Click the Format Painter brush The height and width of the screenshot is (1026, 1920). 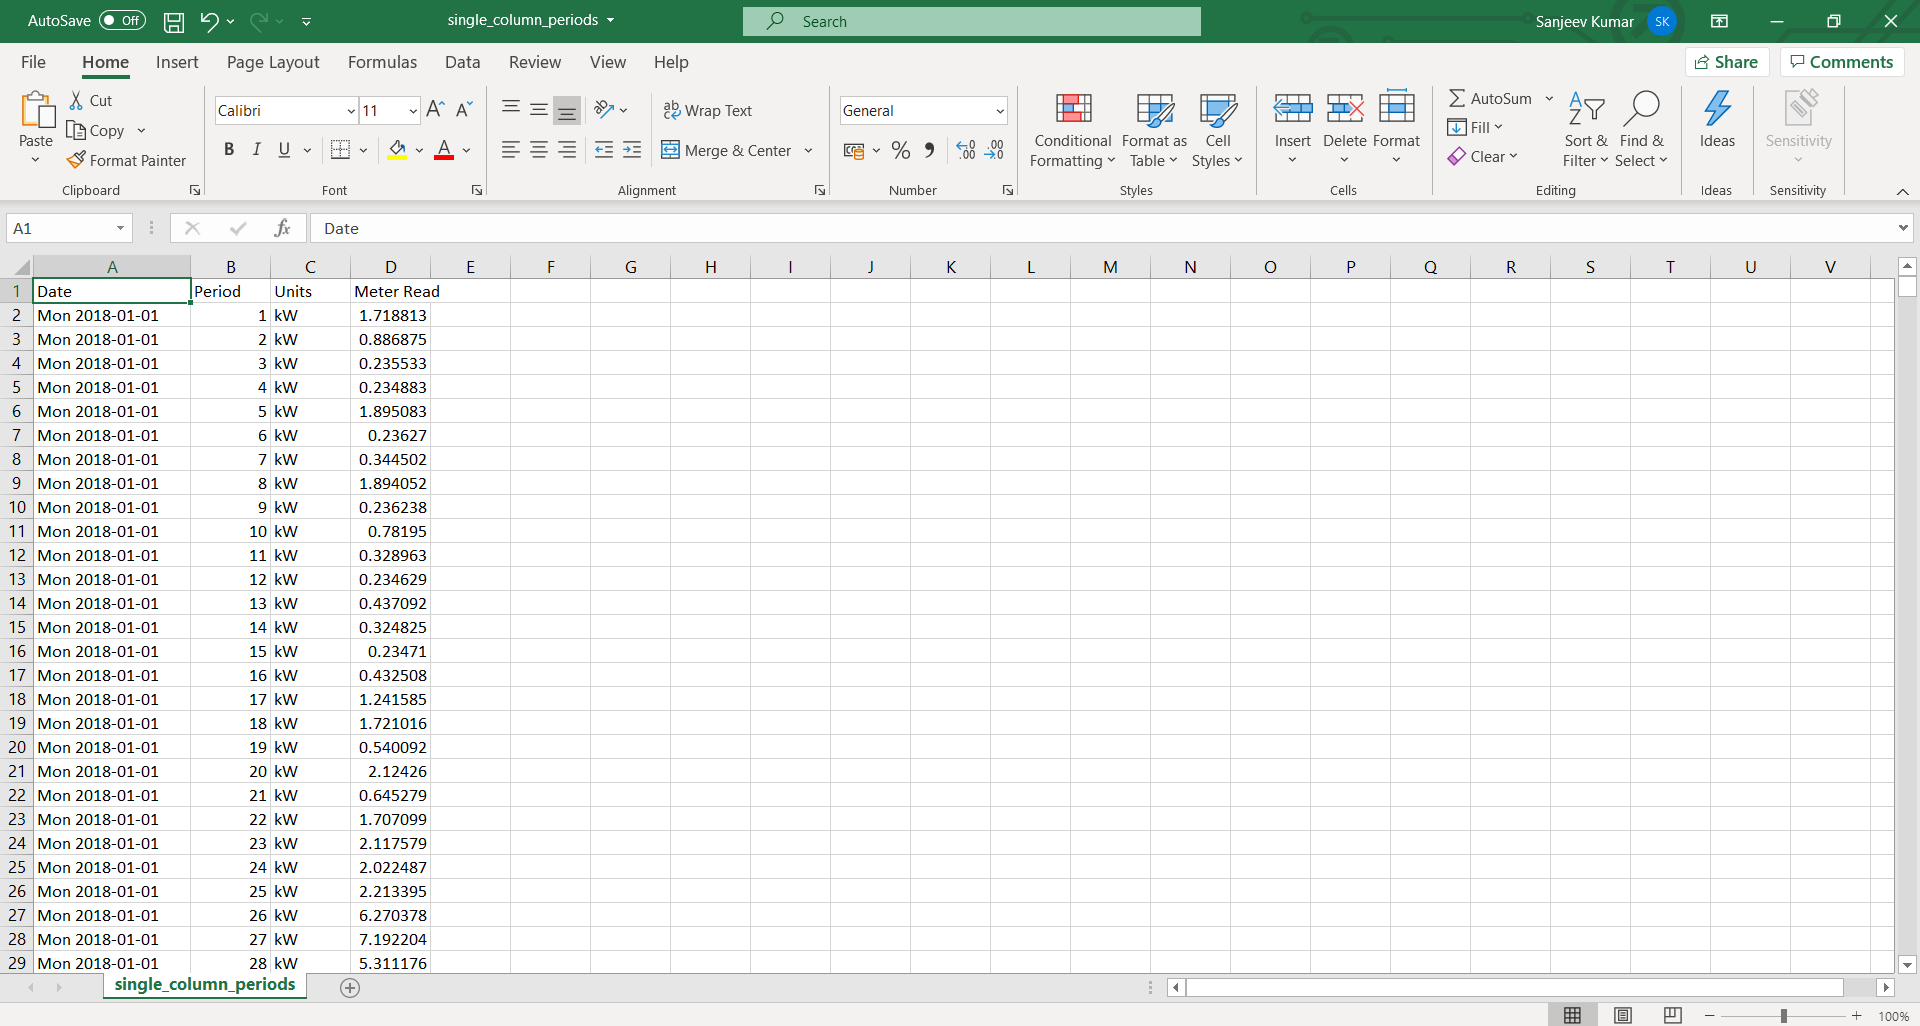(76, 160)
